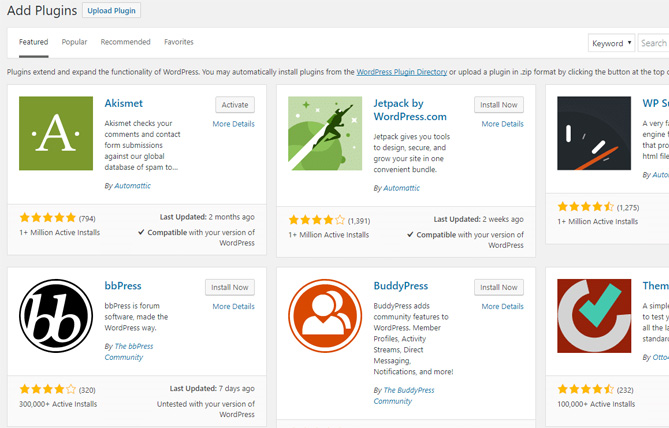Activate the Akismet plugin
669x428 pixels.
(235, 105)
